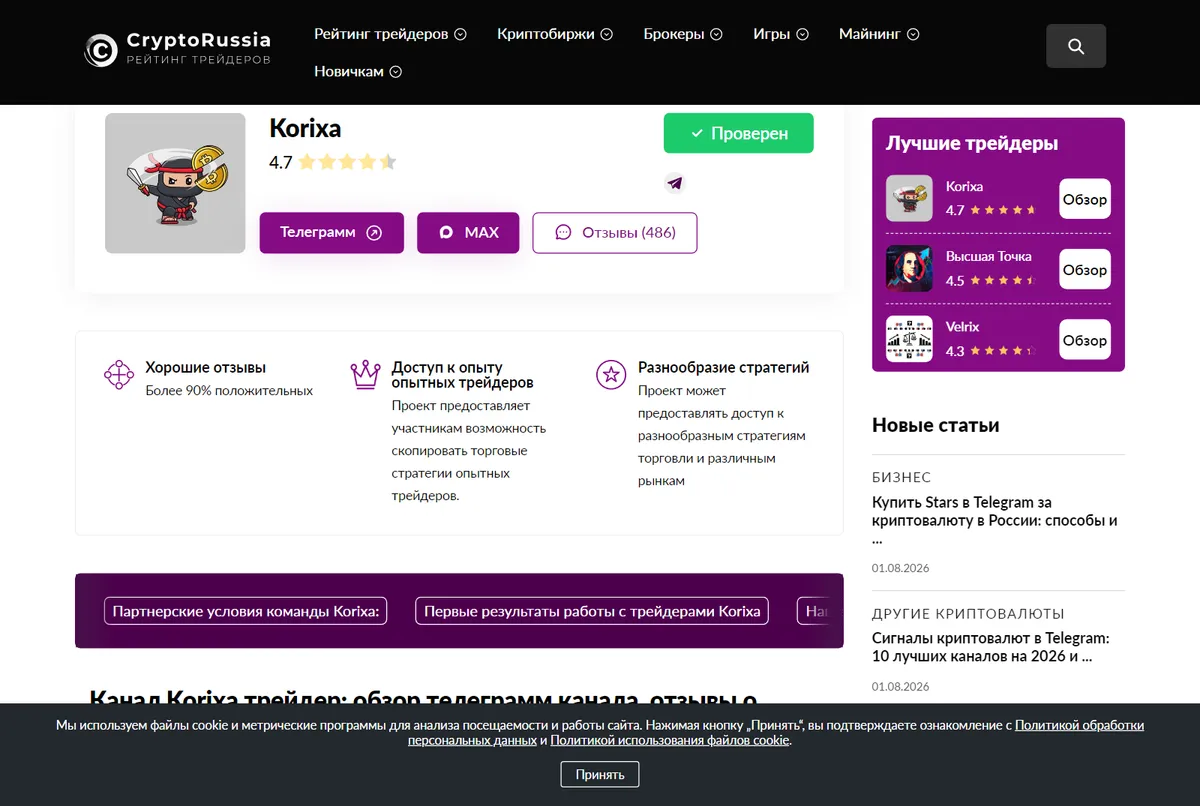The image size is (1200, 806).
Task: Open article Купить Stars в Telegram
Action: tap(995, 520)
